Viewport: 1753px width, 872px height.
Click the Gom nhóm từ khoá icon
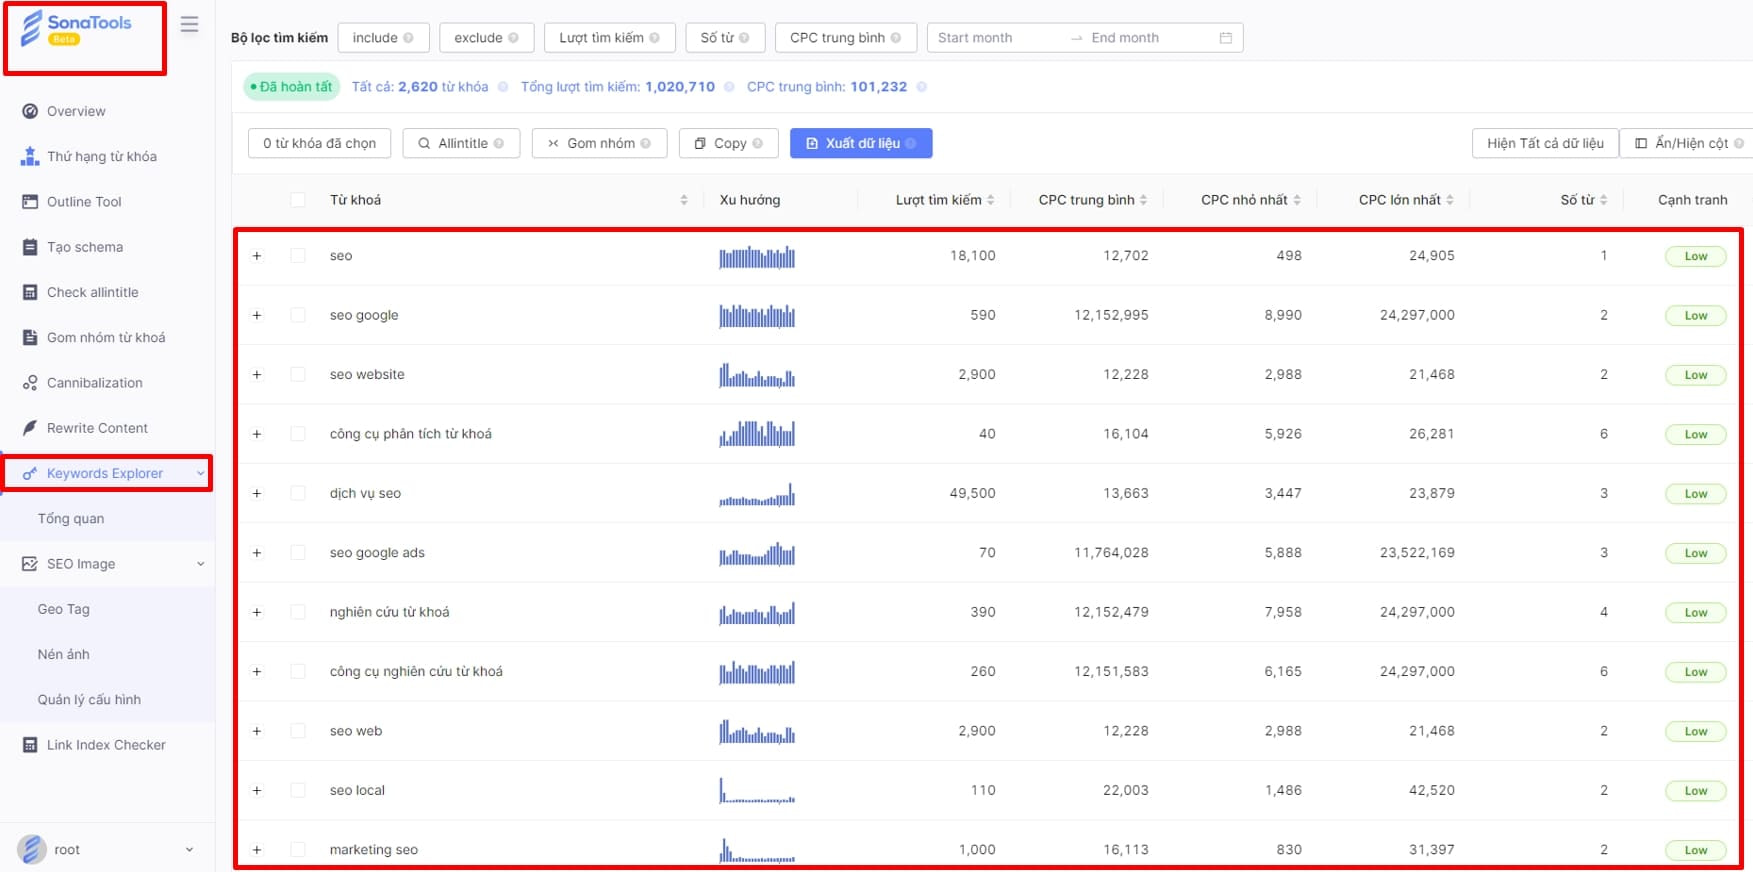click(x=30, y=337)
